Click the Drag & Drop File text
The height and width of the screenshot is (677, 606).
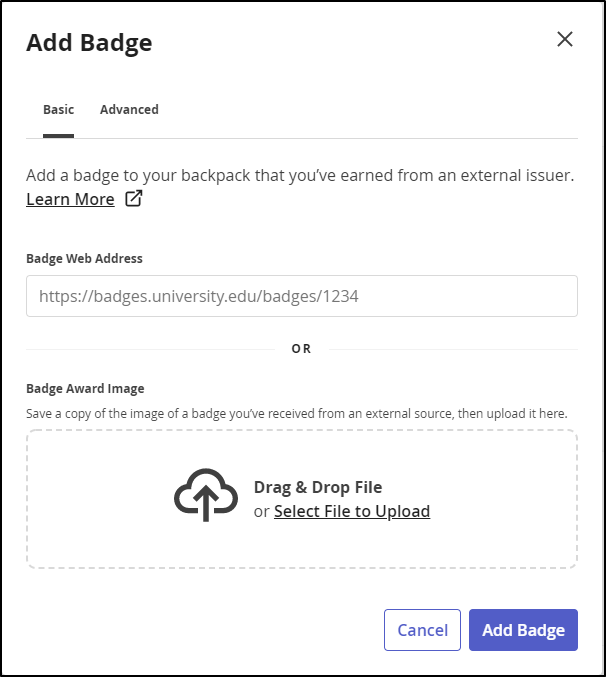click(318, 487)
